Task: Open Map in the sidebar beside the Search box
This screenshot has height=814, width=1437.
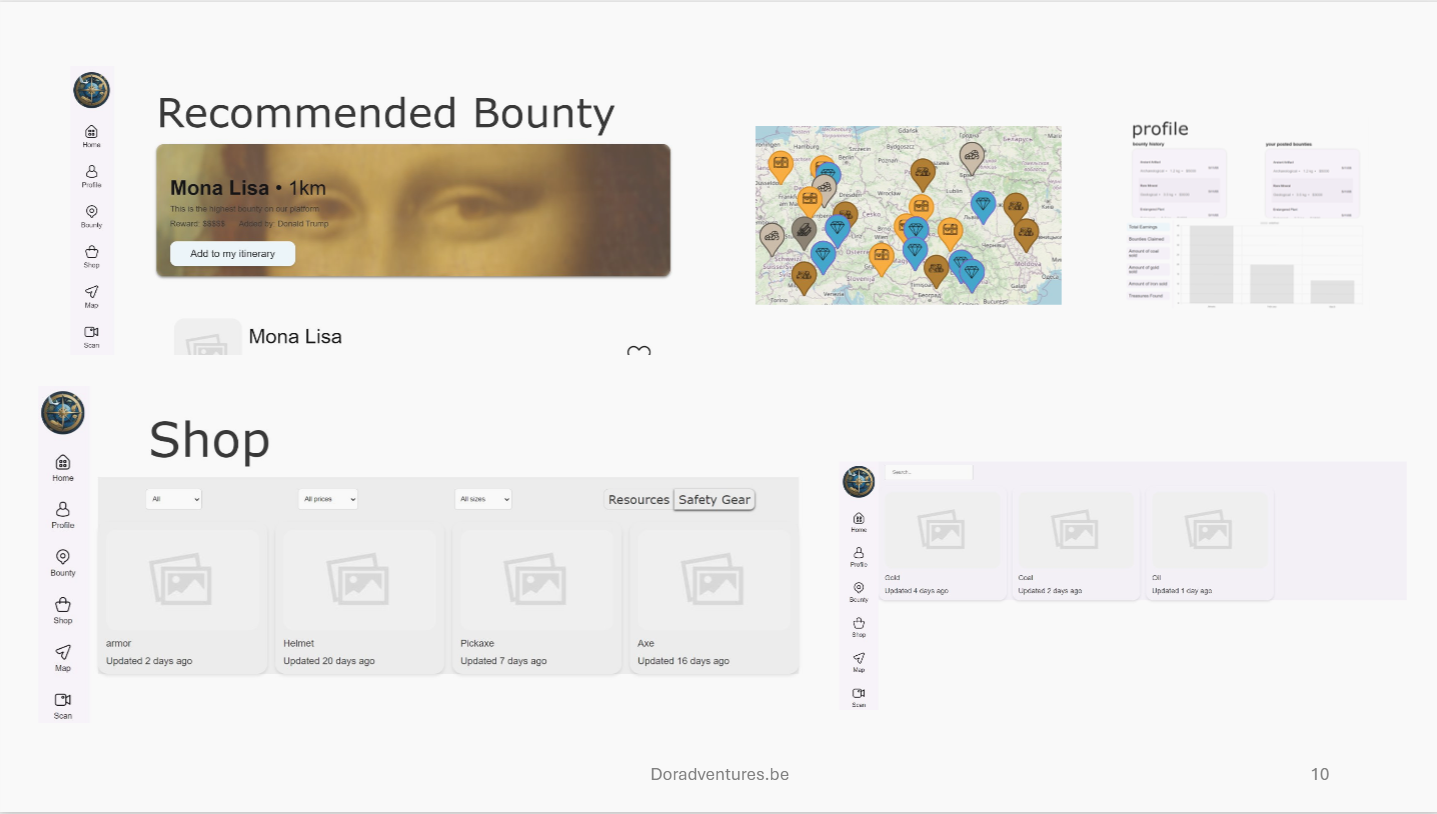Action: (x=859, y=662)
